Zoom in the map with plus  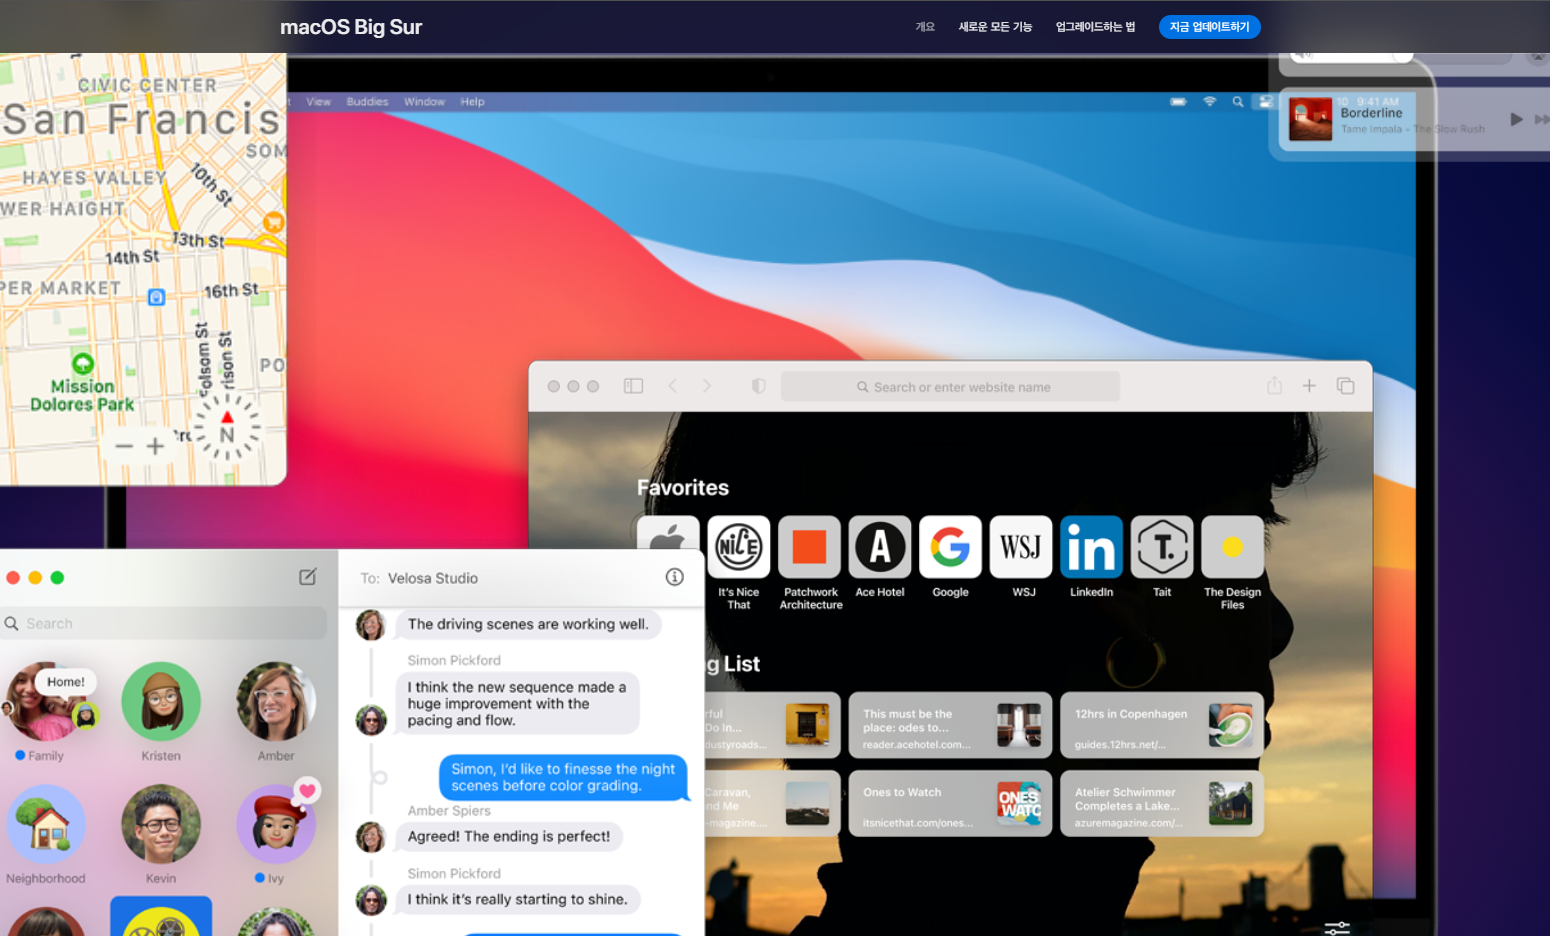[155, 446]
